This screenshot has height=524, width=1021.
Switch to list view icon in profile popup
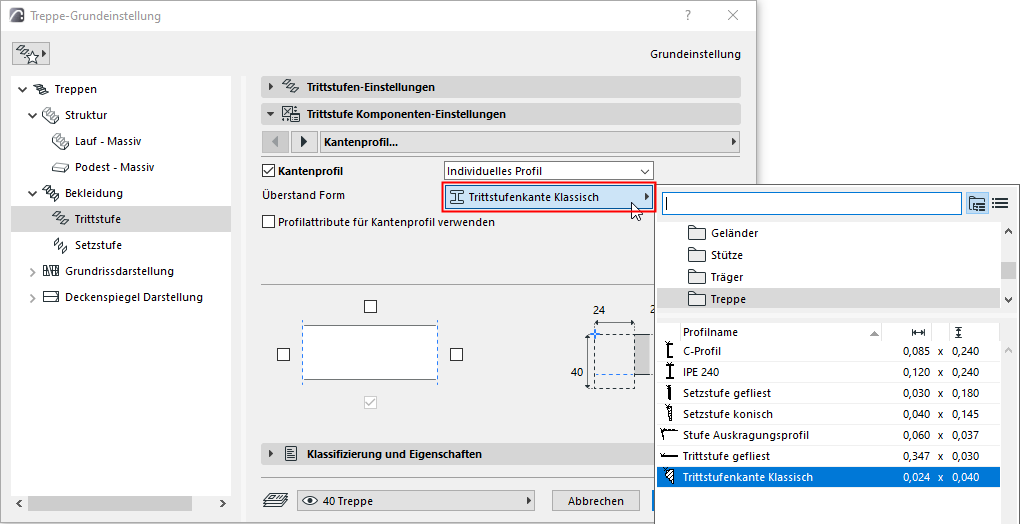point(999,203)
